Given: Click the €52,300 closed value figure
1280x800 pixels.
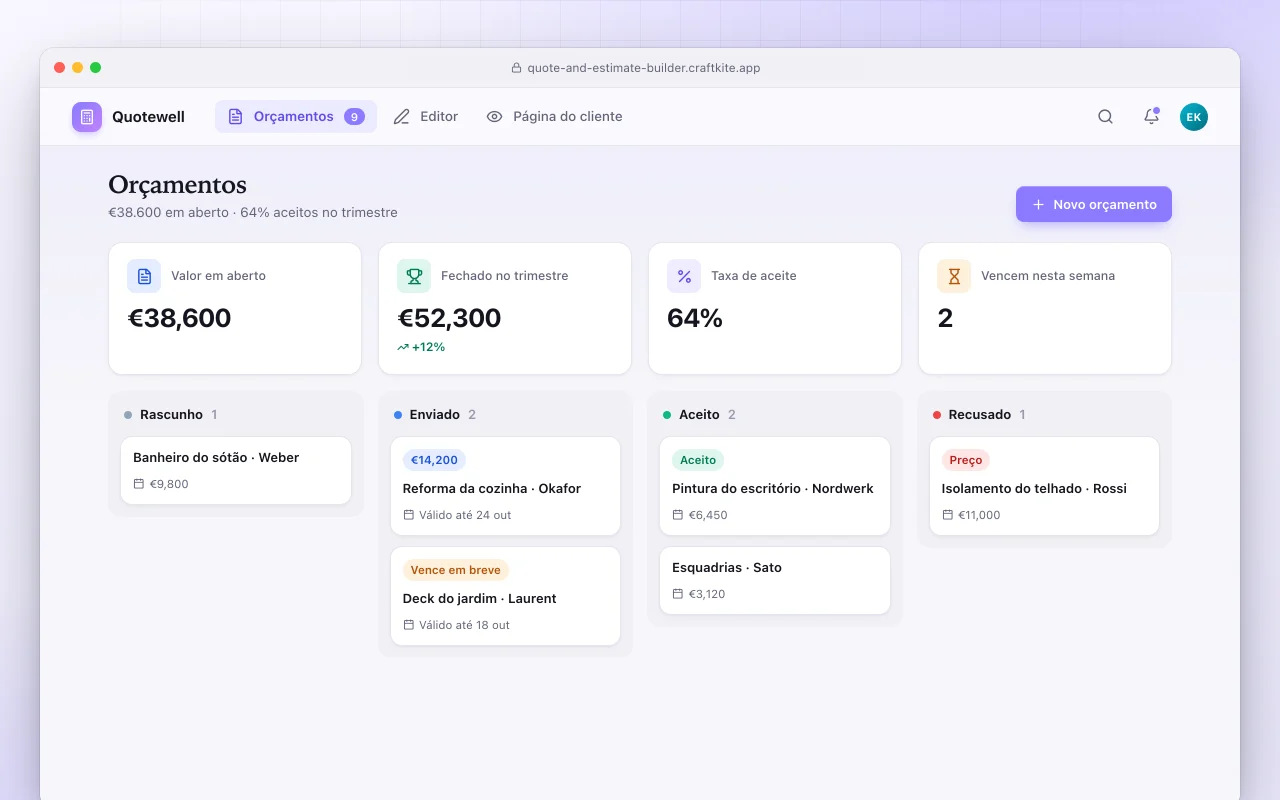Looking at the screenshot, I should point(449,318).
